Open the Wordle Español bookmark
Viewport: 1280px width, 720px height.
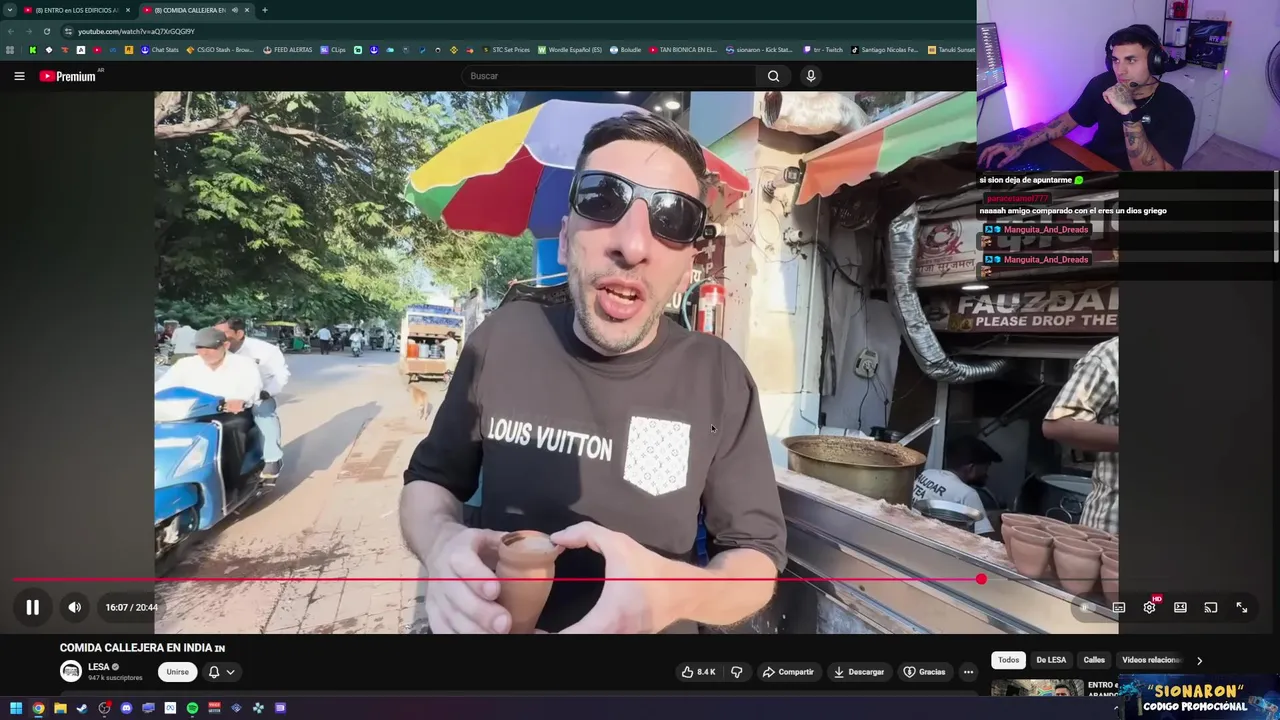pos(570,49)
